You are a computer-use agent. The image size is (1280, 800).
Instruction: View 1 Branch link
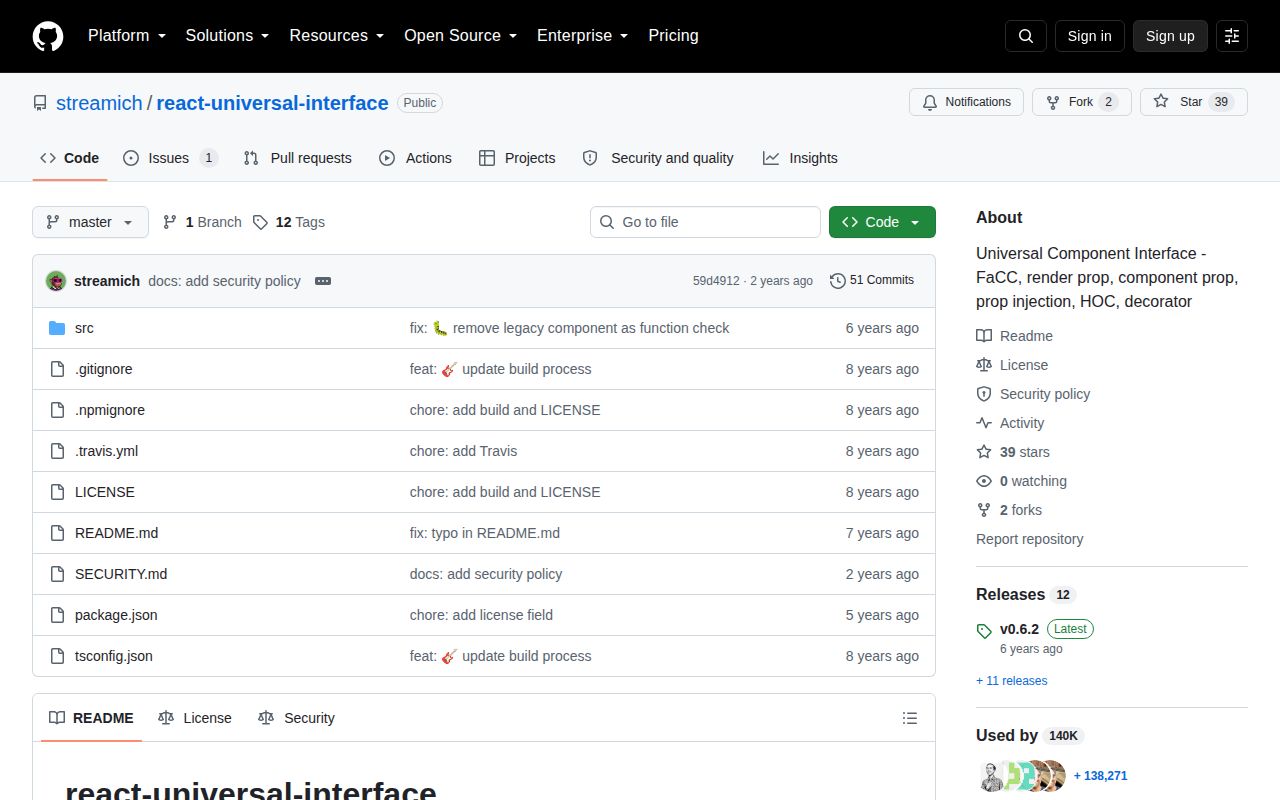[x=202, y=222]
